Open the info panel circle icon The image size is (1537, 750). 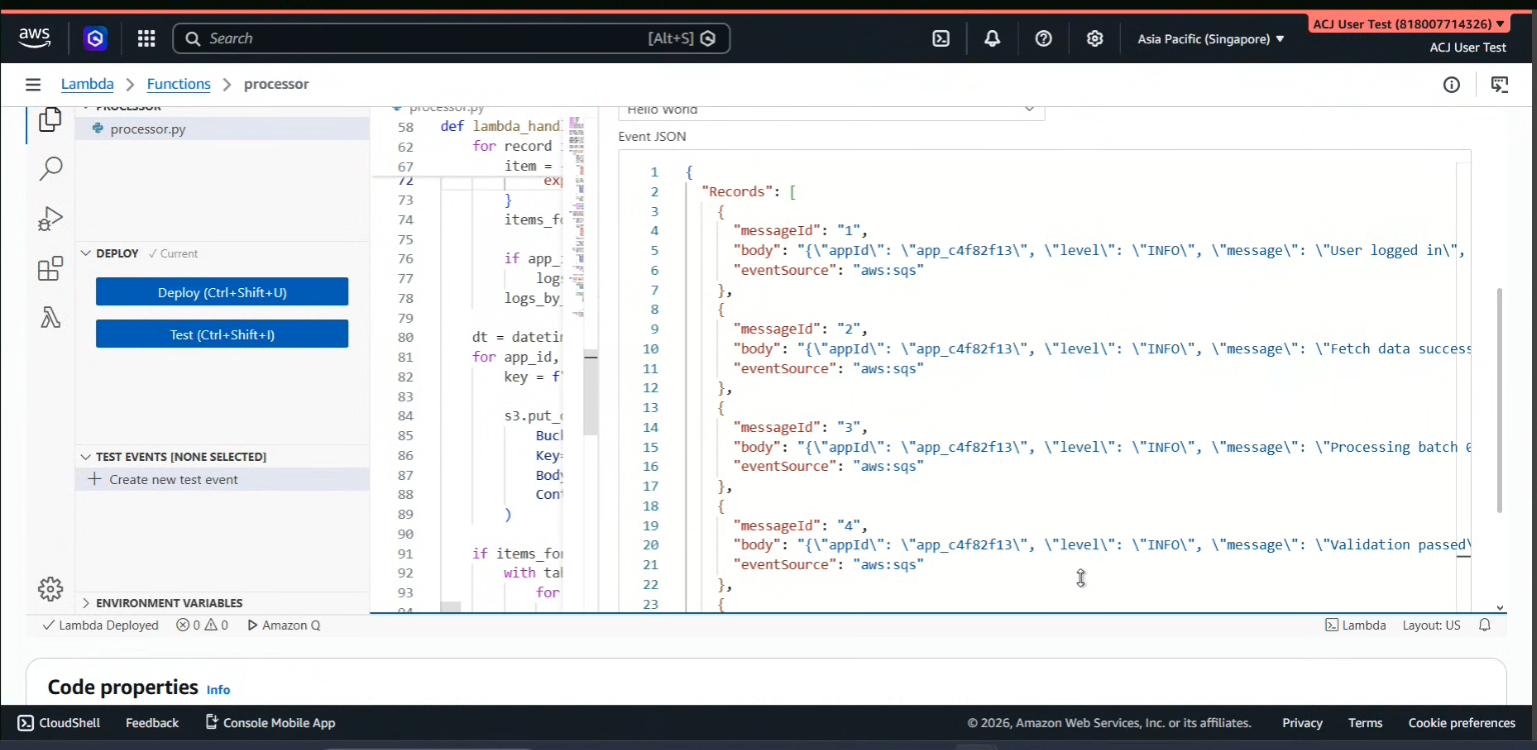(x=1451, y=85)
